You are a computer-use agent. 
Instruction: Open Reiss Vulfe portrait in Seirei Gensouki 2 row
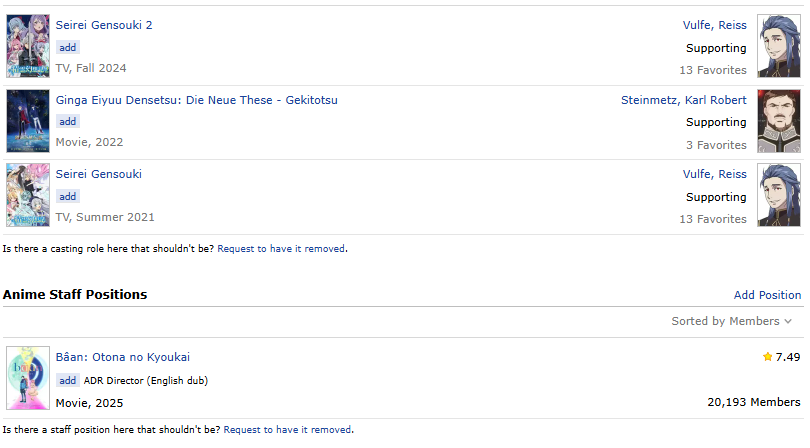tap(778, 46)
